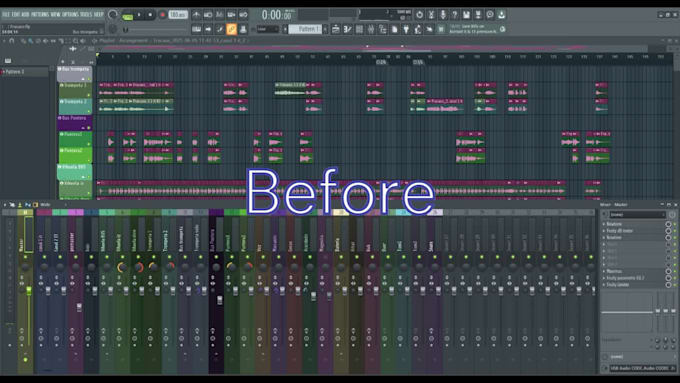Open the Playlist options arrow menu

pyautogui.click(x=4, y=41)
